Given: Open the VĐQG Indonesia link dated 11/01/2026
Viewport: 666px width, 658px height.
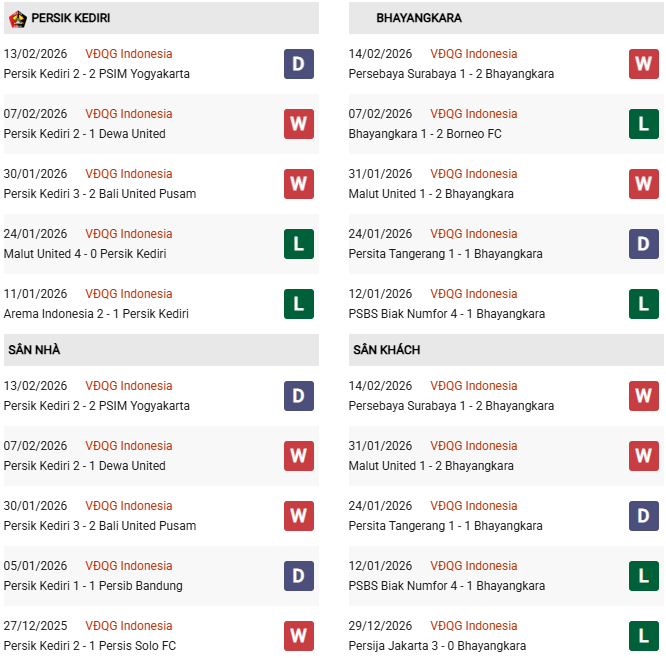Looking at the screenshot, I should [x=128, y=294].
